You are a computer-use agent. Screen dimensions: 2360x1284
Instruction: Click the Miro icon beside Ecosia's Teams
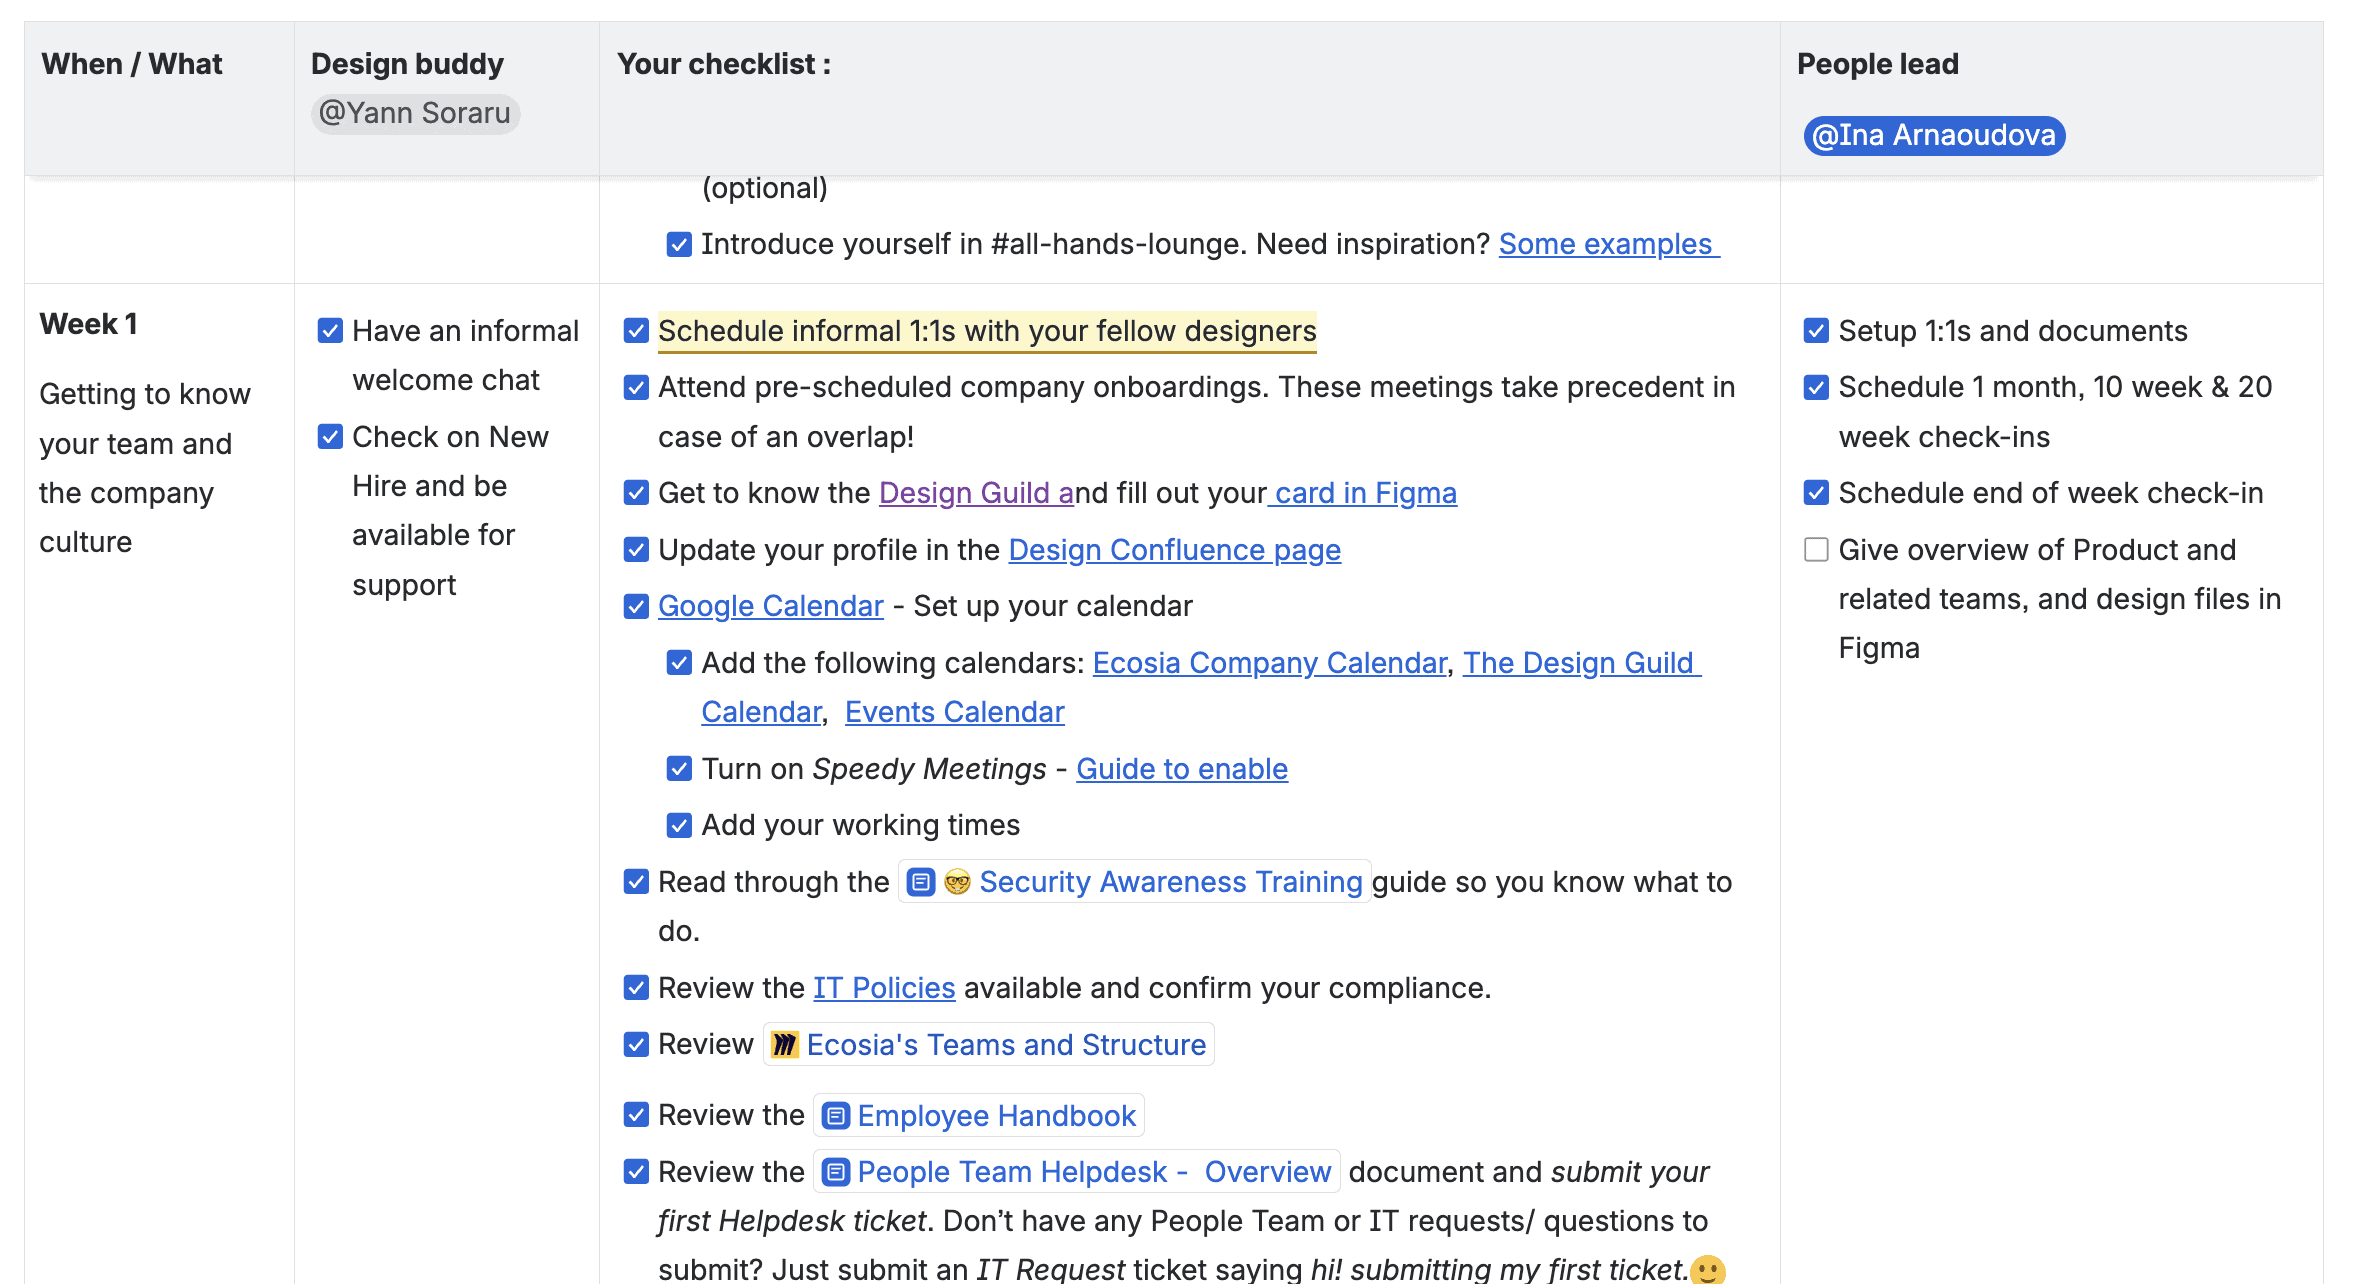[x=785, y=1045]
